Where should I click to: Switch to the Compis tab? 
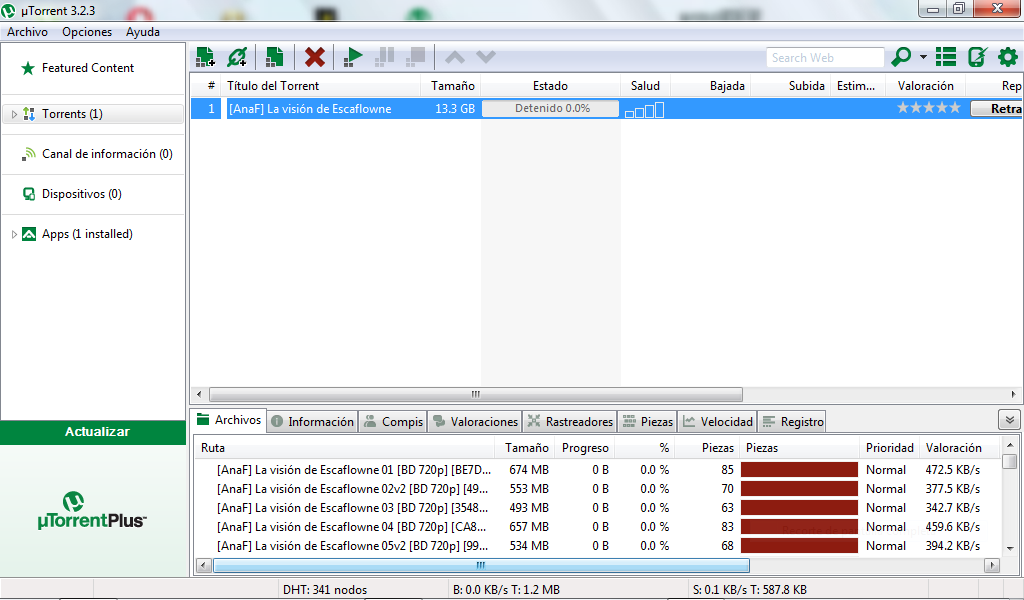[x=394, y=422]
